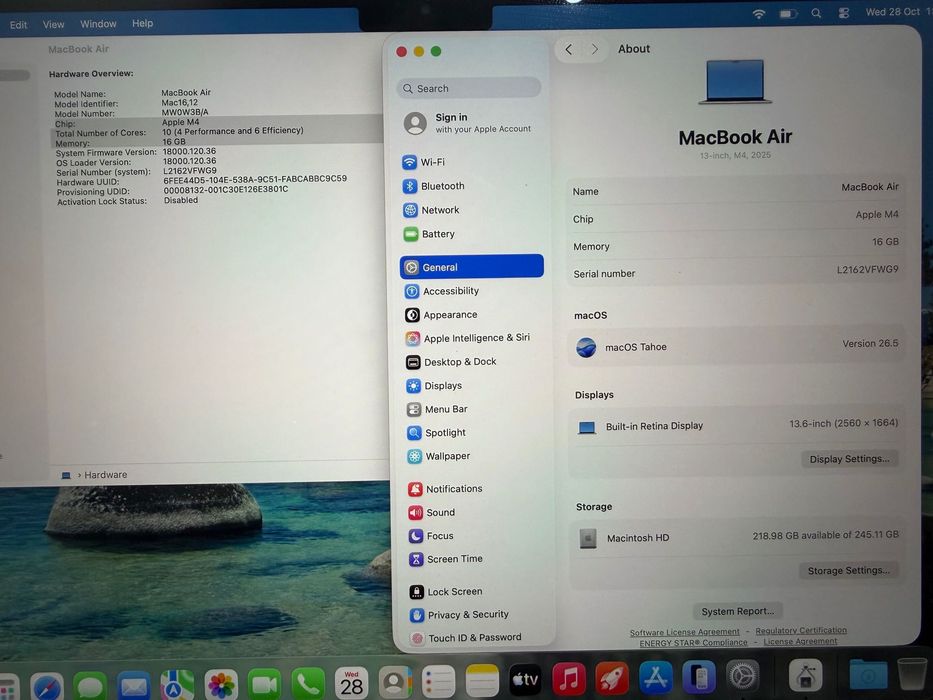The image size is (933, 700).
Task: Click the date and time in menu bar
Action: point(897,12)
